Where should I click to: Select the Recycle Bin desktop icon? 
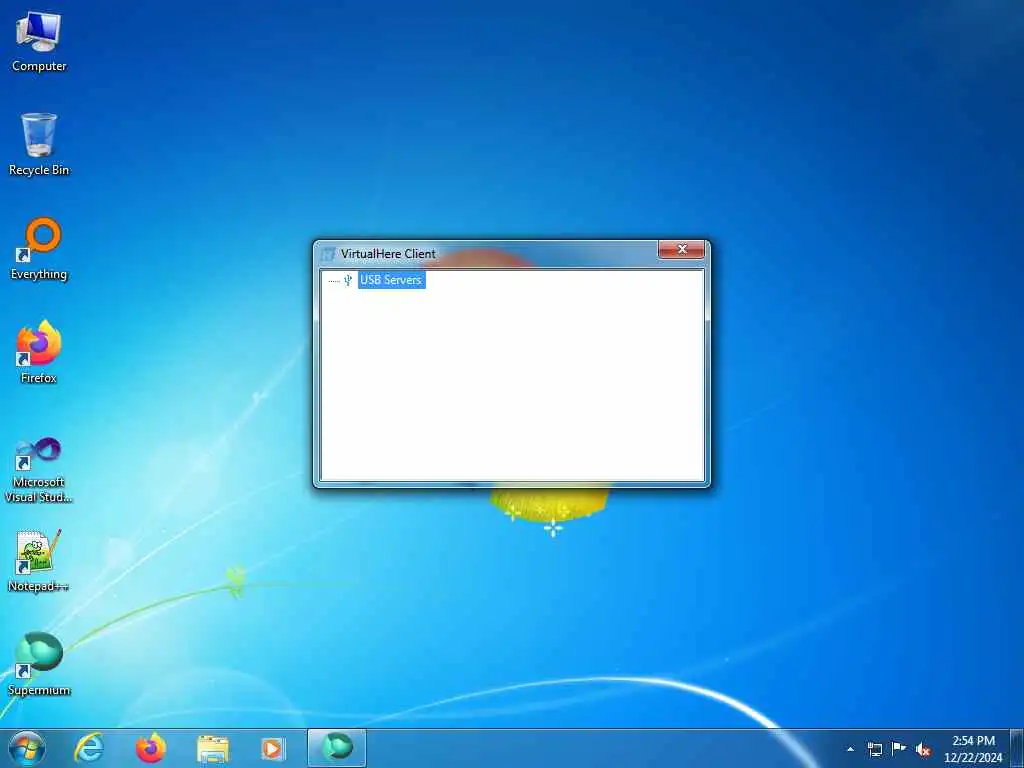tap(39, 145)
